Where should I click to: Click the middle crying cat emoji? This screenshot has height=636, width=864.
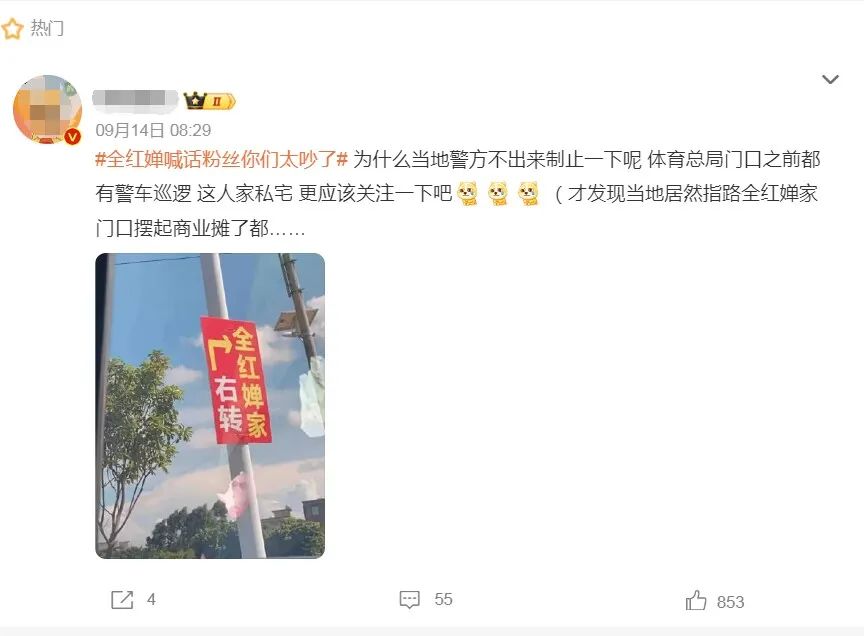coord(498,194)
